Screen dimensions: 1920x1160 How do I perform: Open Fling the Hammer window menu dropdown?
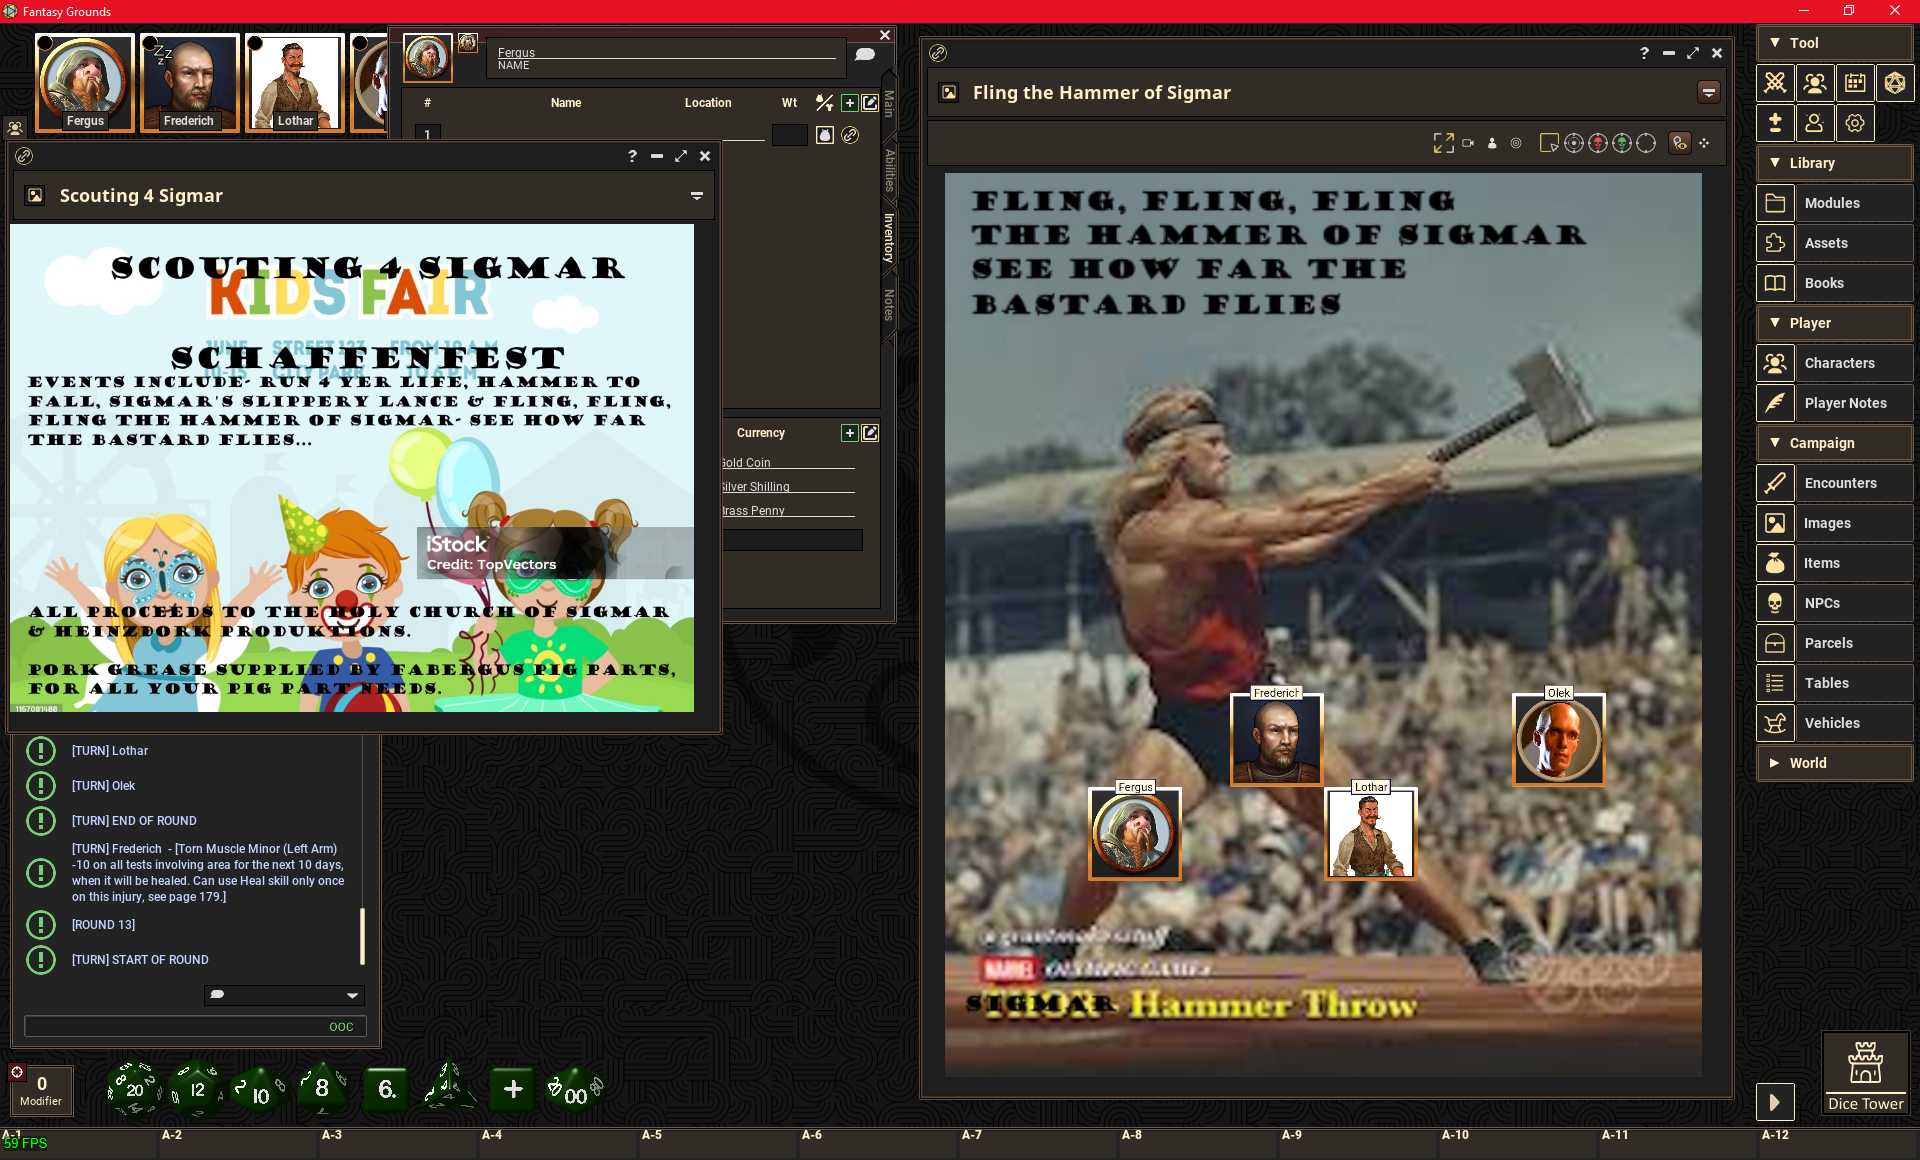point(1709,93)
